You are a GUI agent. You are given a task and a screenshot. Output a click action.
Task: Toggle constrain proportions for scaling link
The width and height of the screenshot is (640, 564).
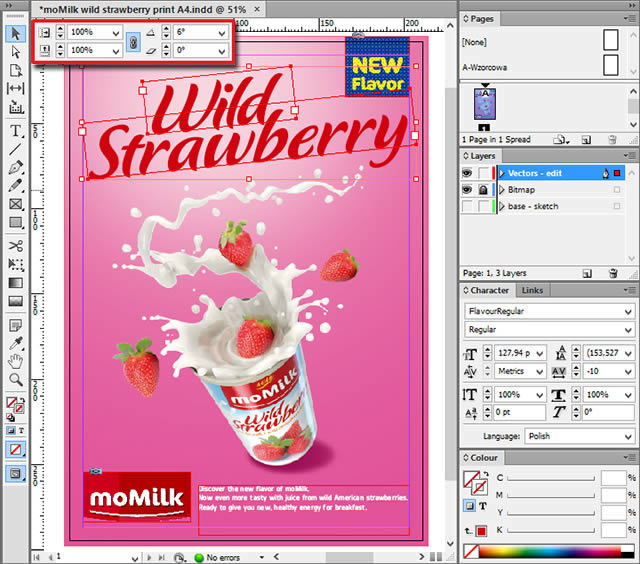coord(133,42)
